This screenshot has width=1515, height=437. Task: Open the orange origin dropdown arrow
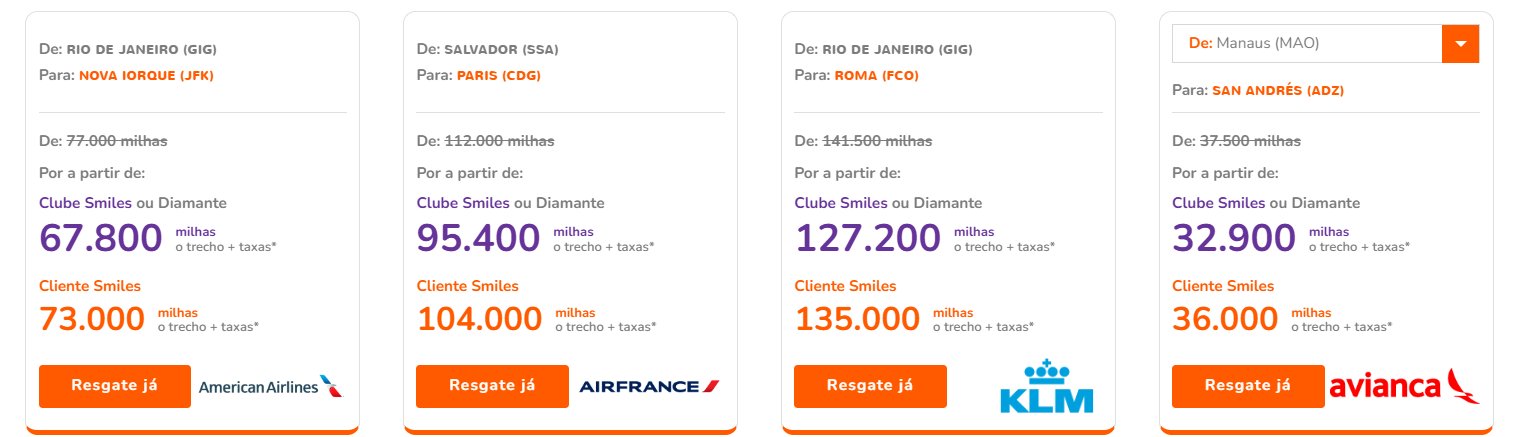tap(1460, 43)
